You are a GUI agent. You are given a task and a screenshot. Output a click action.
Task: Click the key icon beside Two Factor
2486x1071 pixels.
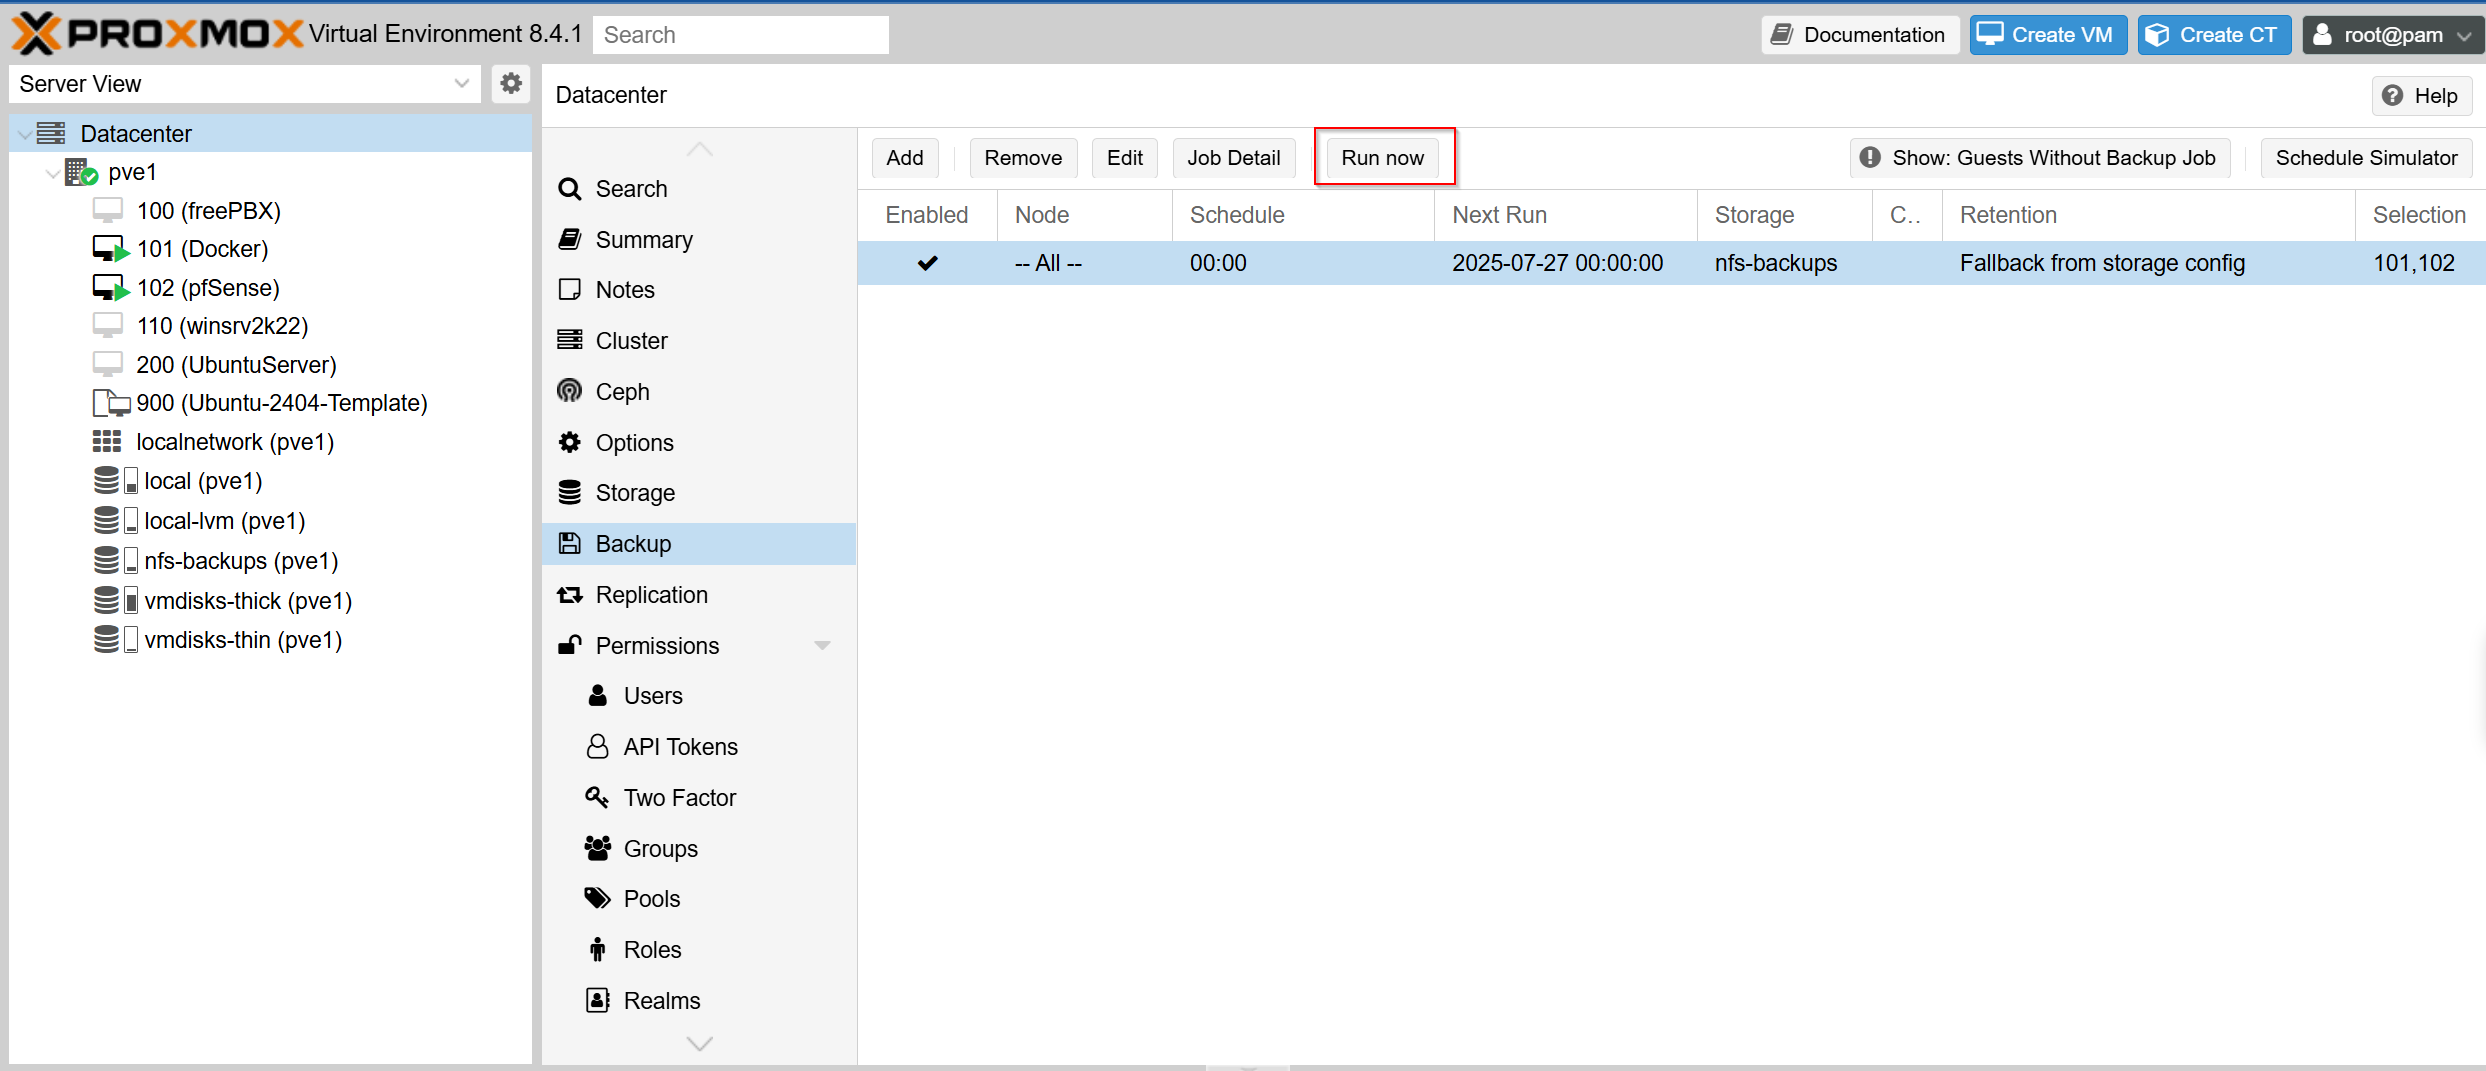pyautogui.click(x=597, y=797)
